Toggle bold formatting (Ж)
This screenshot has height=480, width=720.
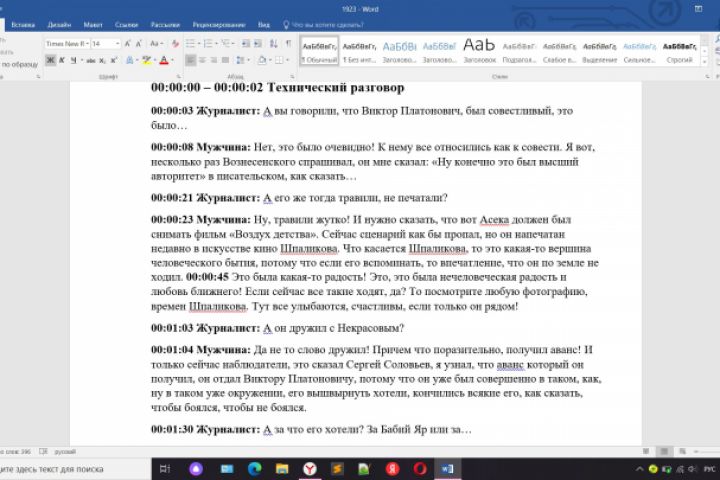coord(50,60)
